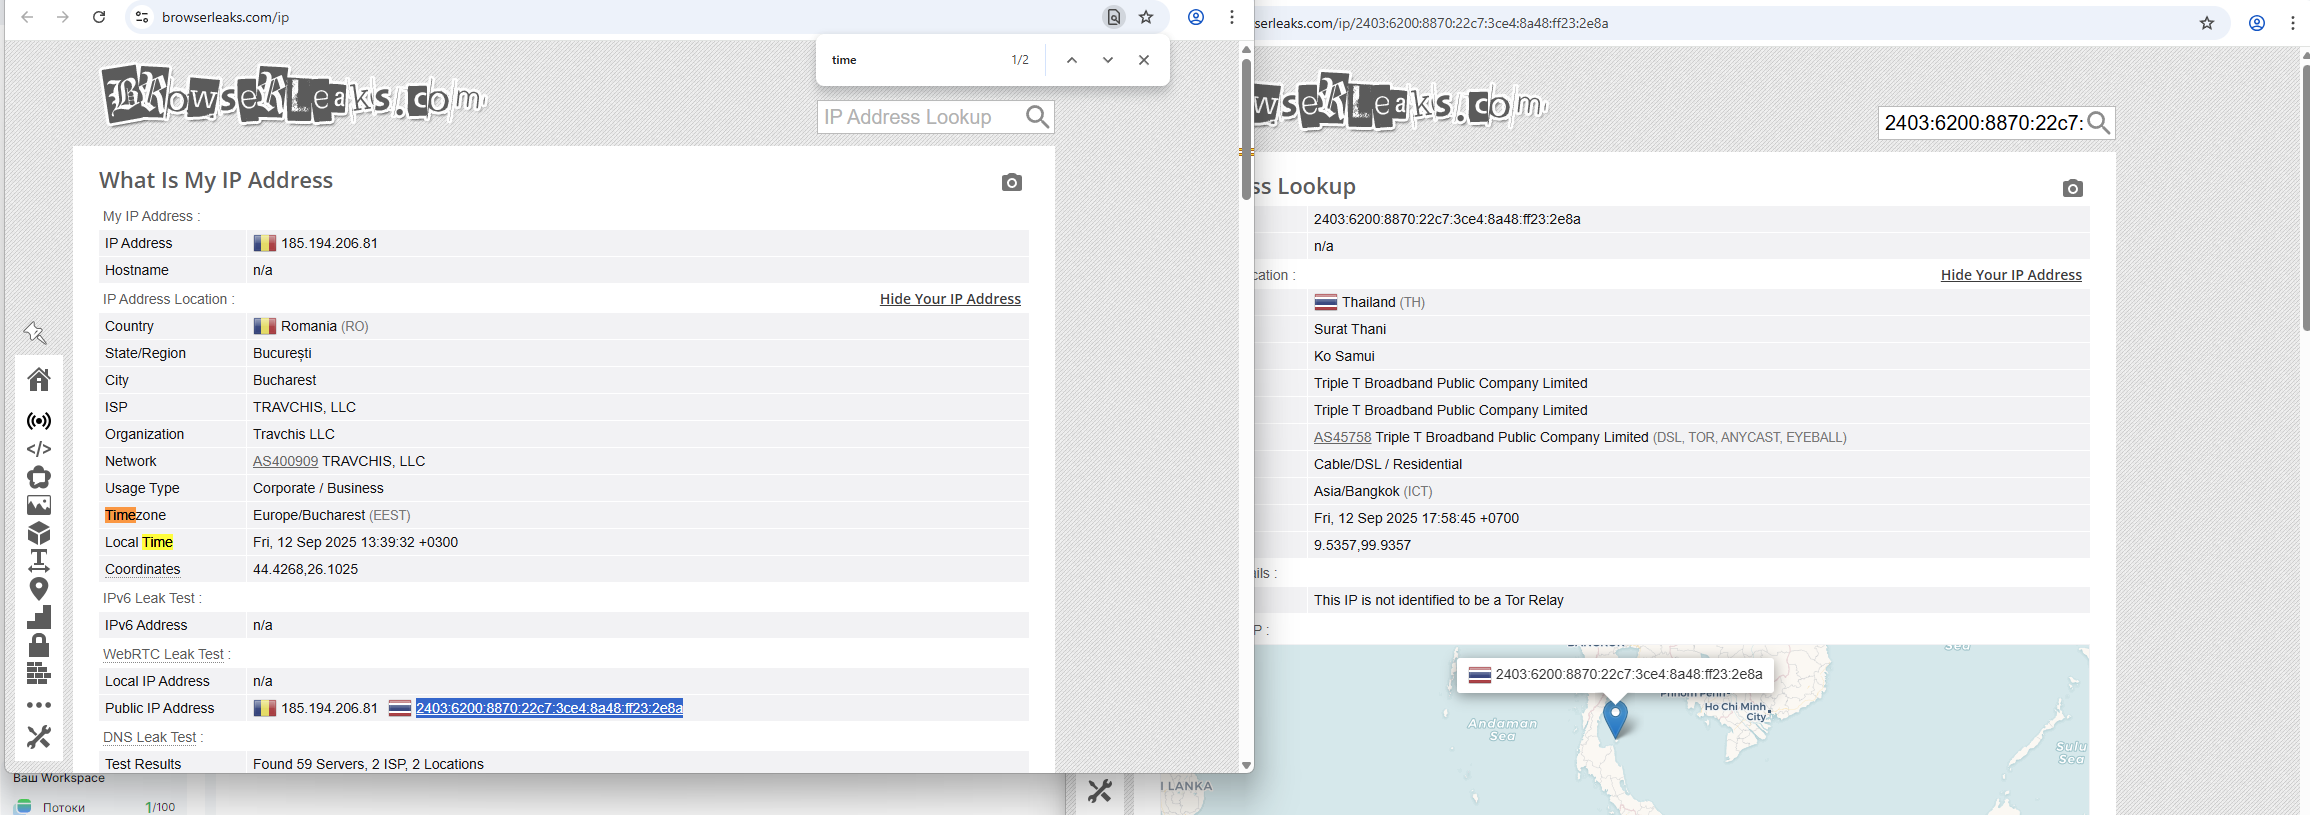
Task: Open the selected 2403:6200 IPv6 link in Public IP row
Action: (549, 708)
